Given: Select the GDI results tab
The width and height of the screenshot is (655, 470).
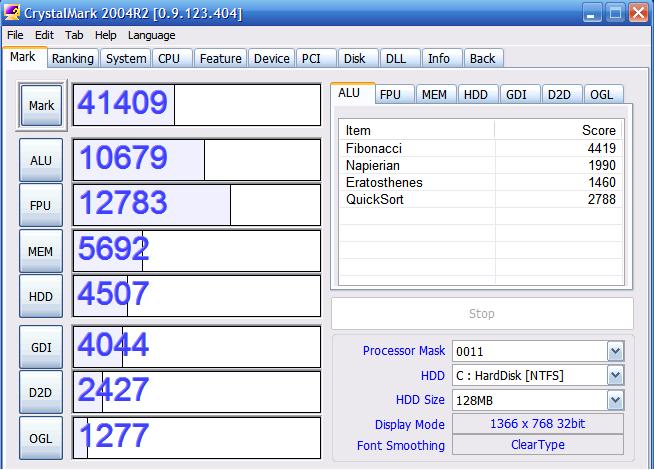Looking at the screenshot, I should click(520, 94).
